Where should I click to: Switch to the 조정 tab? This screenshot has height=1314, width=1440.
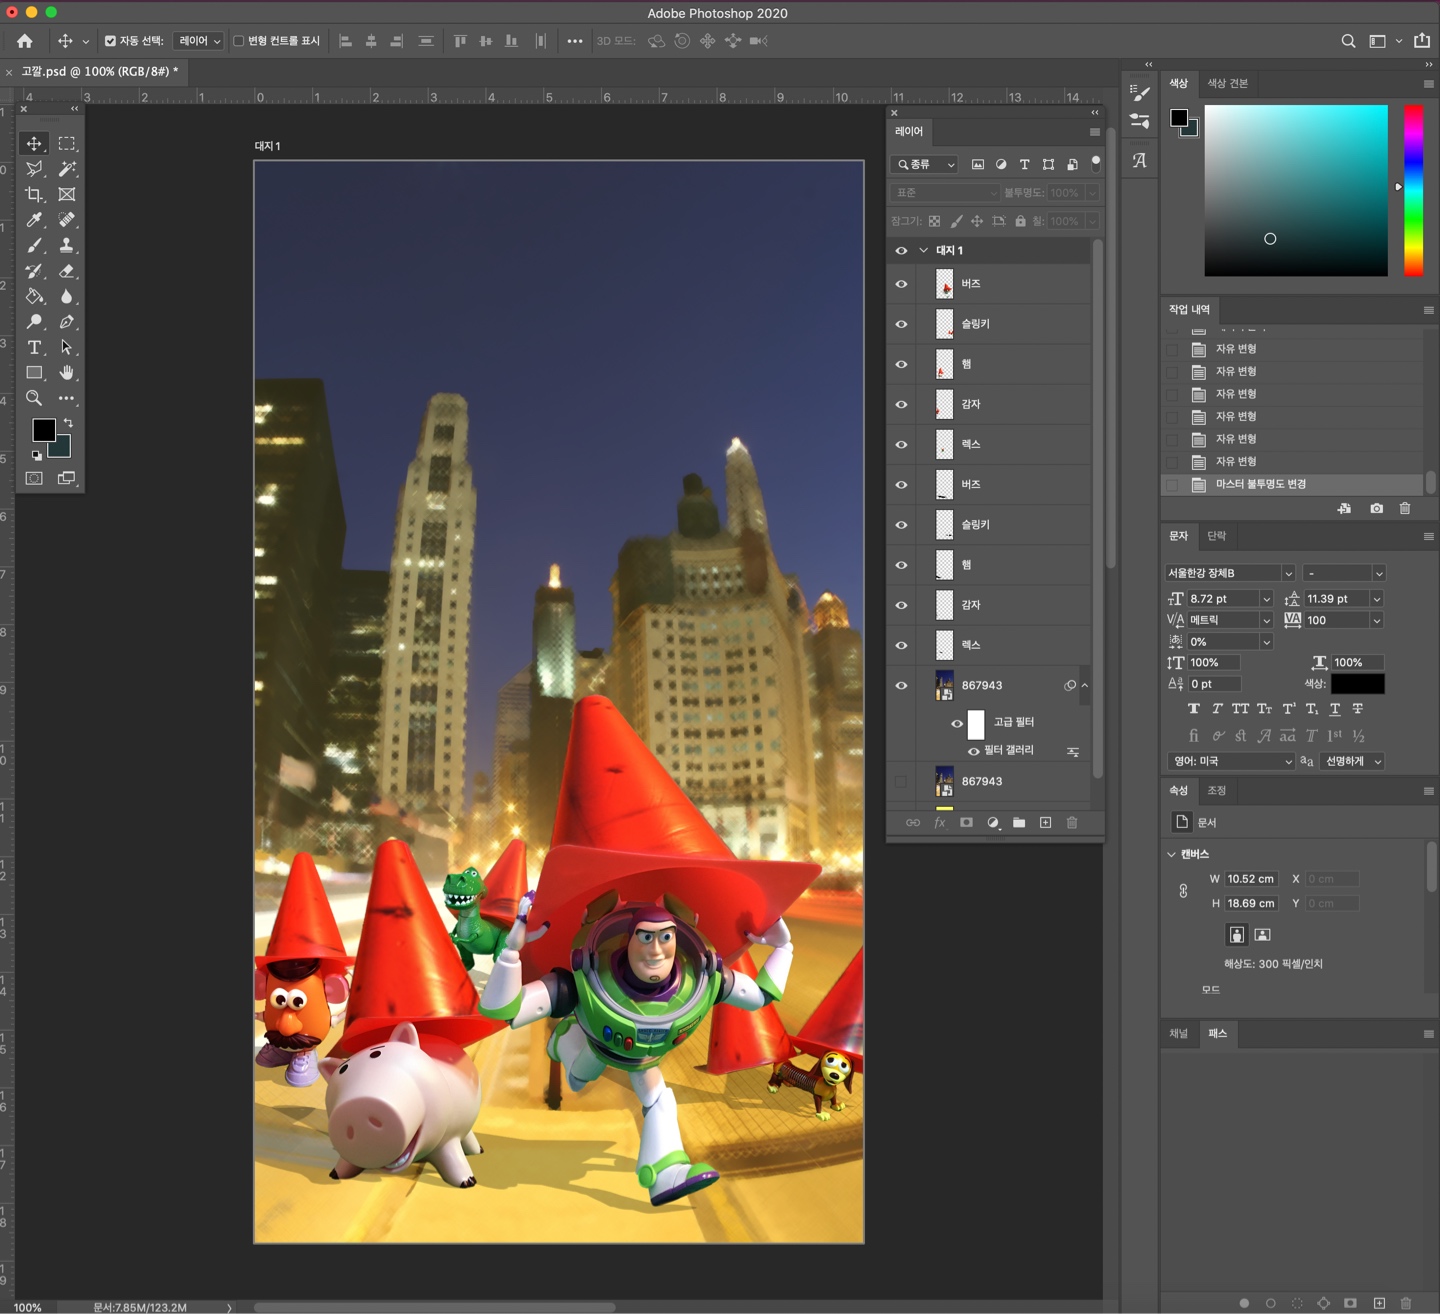1216,791
